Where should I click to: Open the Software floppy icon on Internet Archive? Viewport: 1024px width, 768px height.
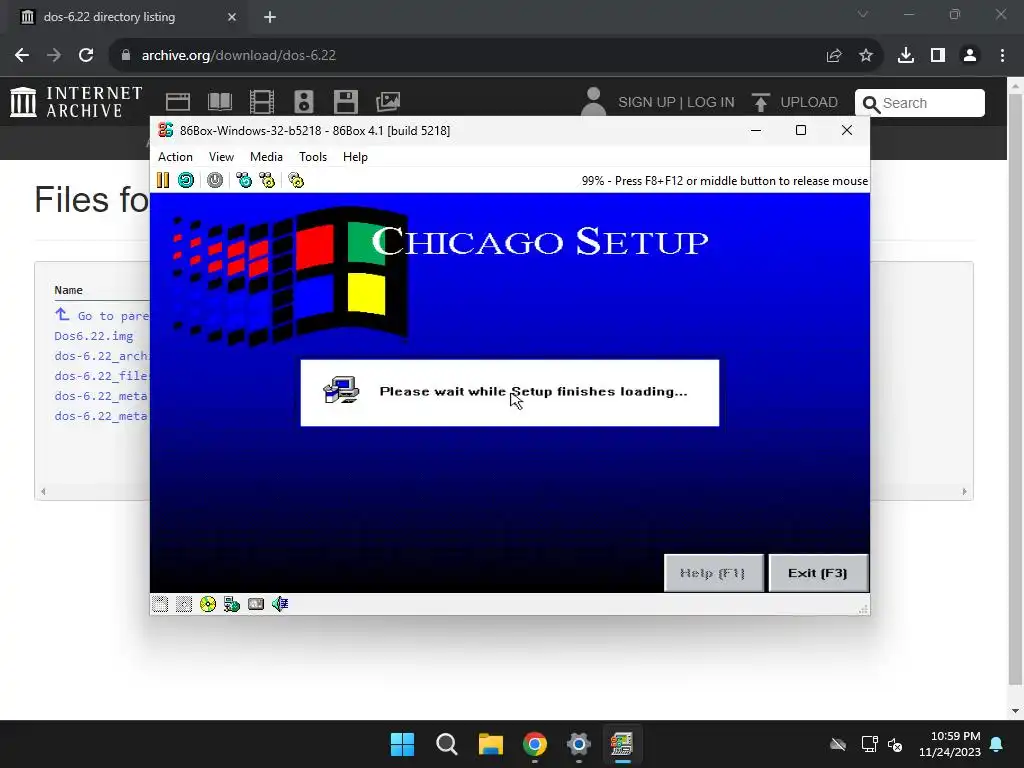point(345,102)
